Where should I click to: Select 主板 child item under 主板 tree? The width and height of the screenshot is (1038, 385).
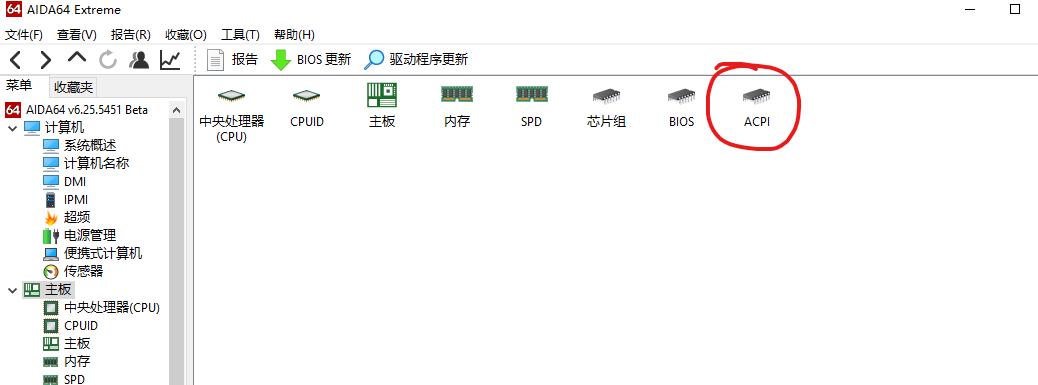[67, 343]
